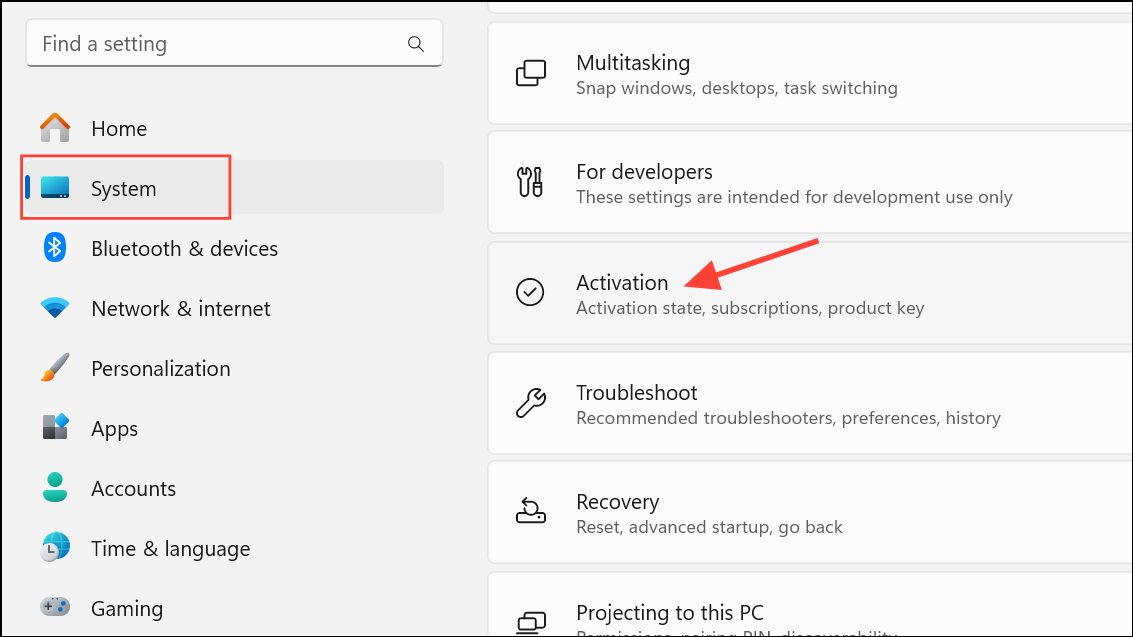Select the Time & language clock icon
This screenshot has width=1133, height=637.
point(54,548)
